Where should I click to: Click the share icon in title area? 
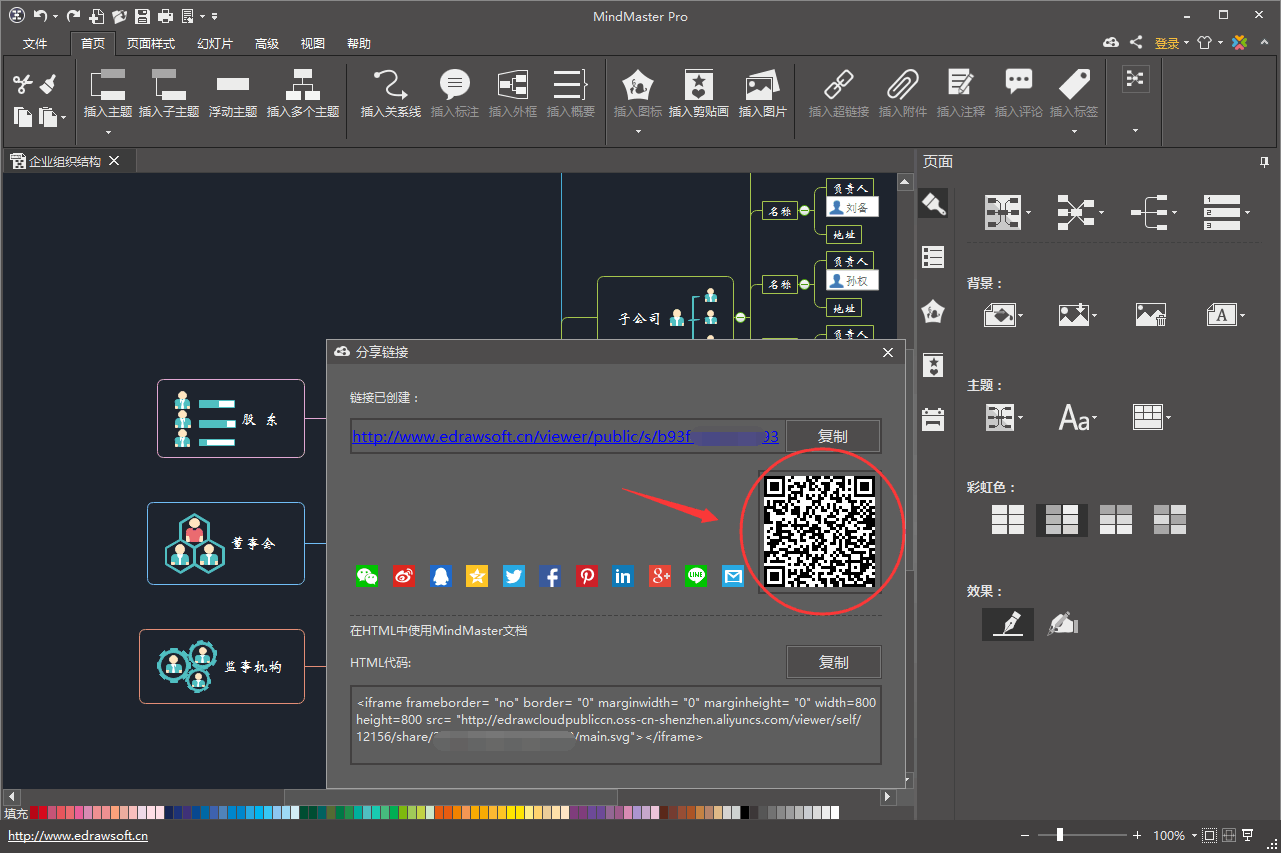1136,42
